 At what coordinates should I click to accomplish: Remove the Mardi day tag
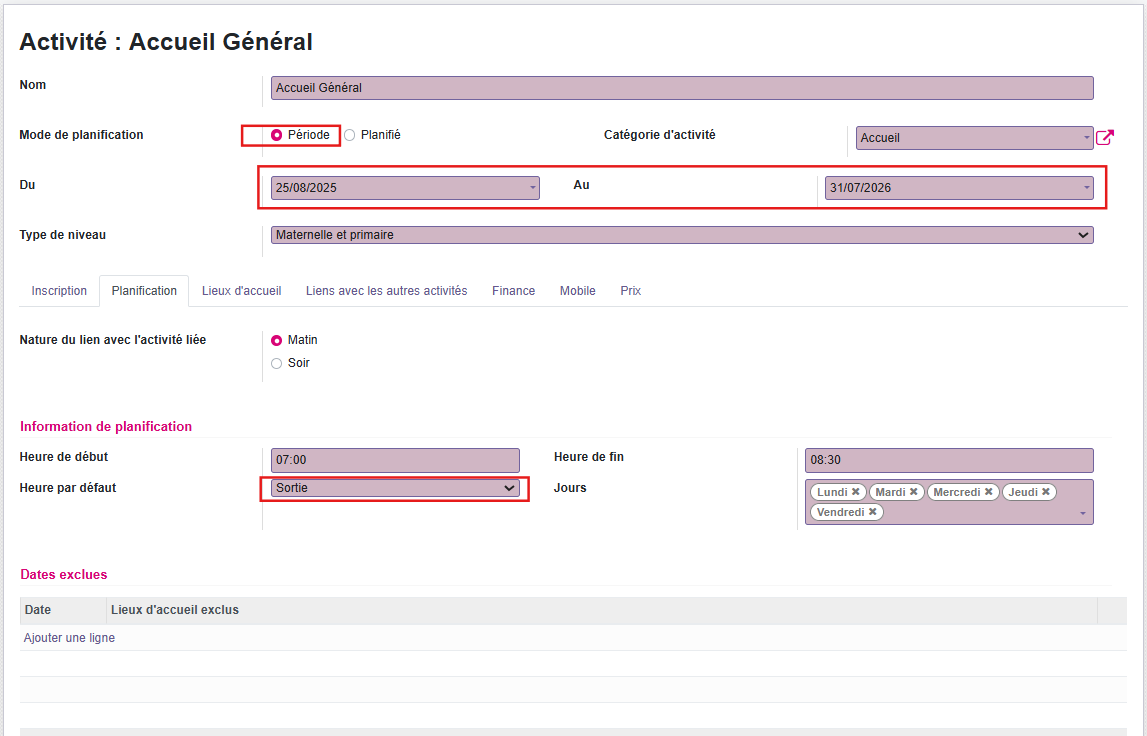coord(914,492)
